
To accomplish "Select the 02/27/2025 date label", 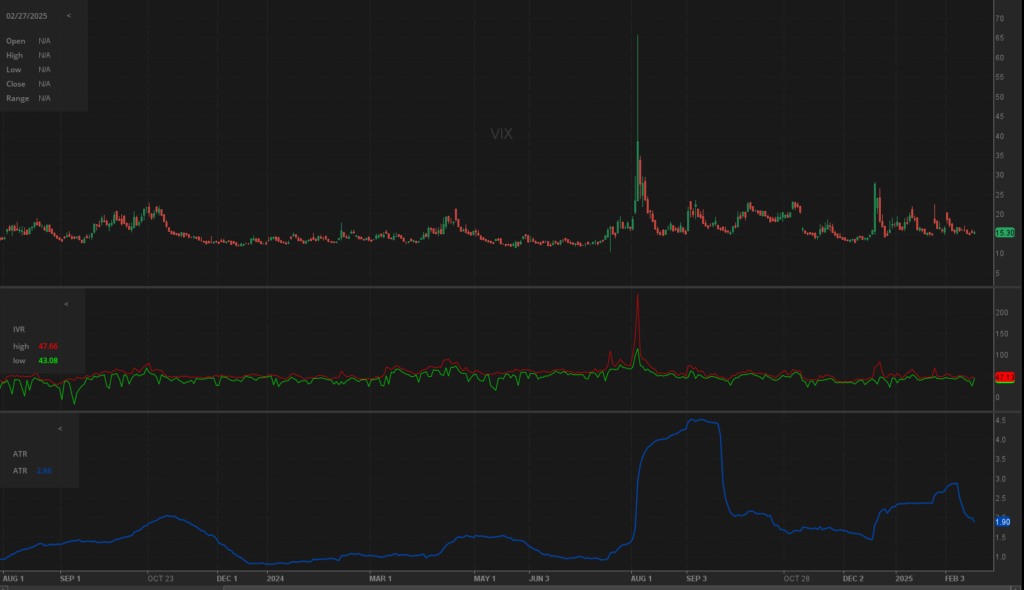I will click(x=27, y=16).
